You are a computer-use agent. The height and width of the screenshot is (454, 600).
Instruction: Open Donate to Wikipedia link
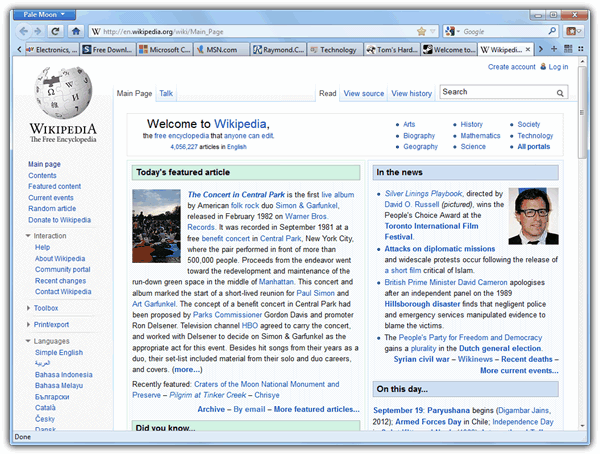(59, 220)
